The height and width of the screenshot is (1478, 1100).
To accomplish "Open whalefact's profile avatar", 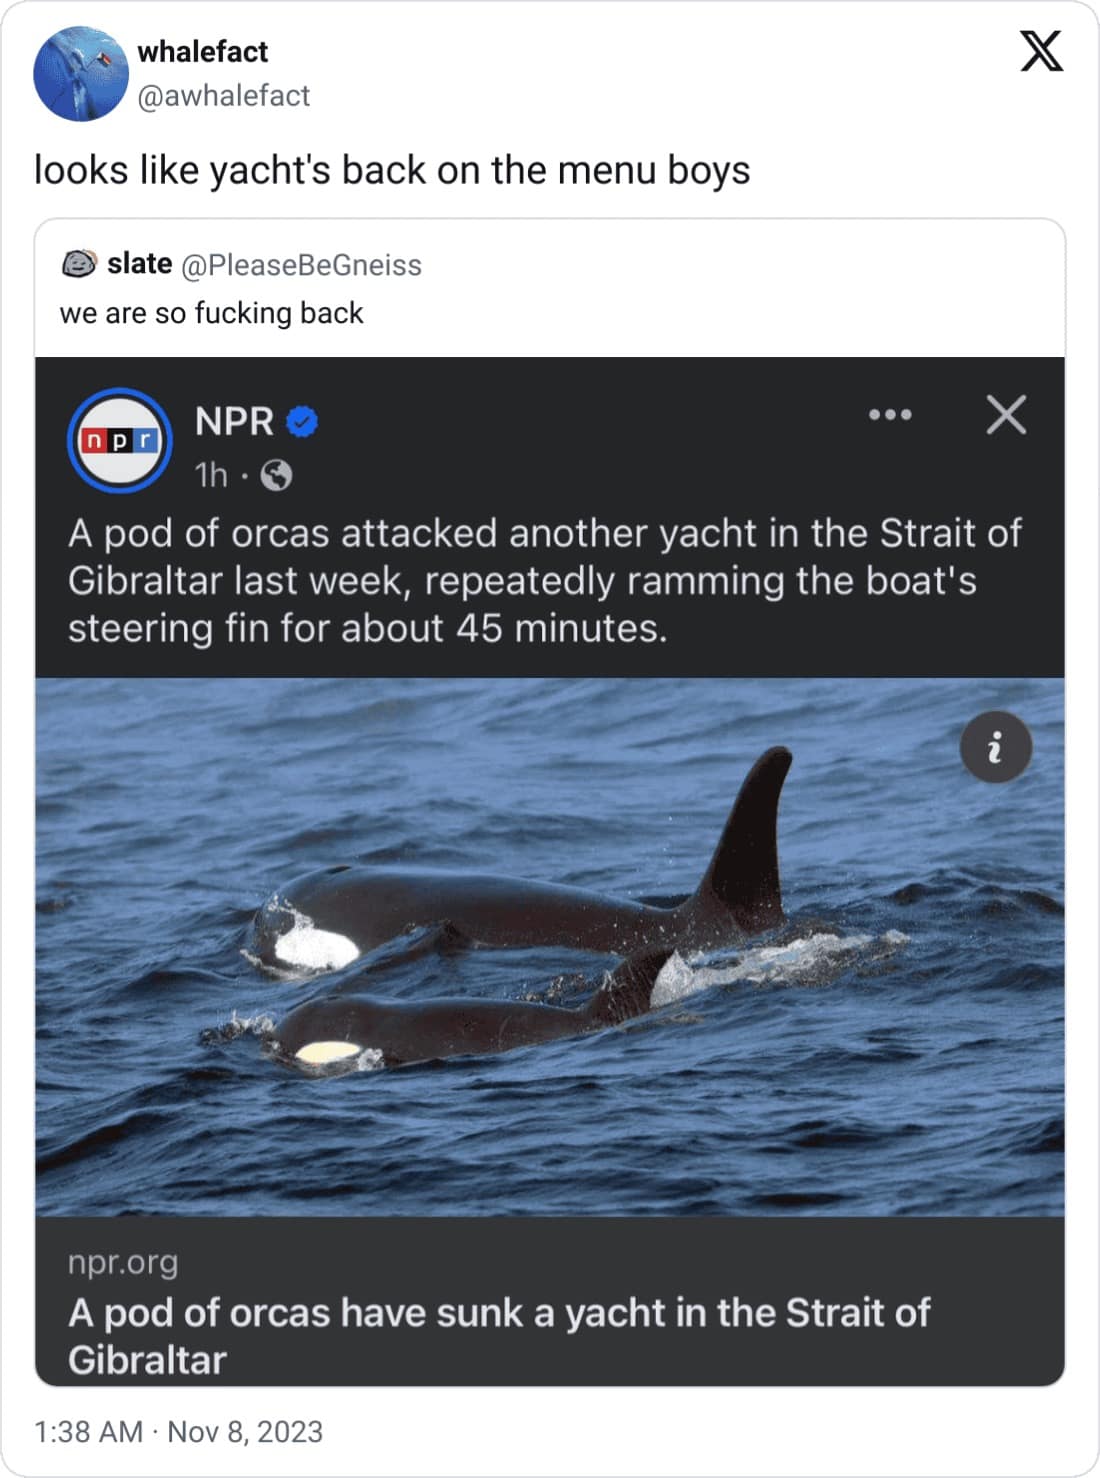I will (x=80, y=74).
